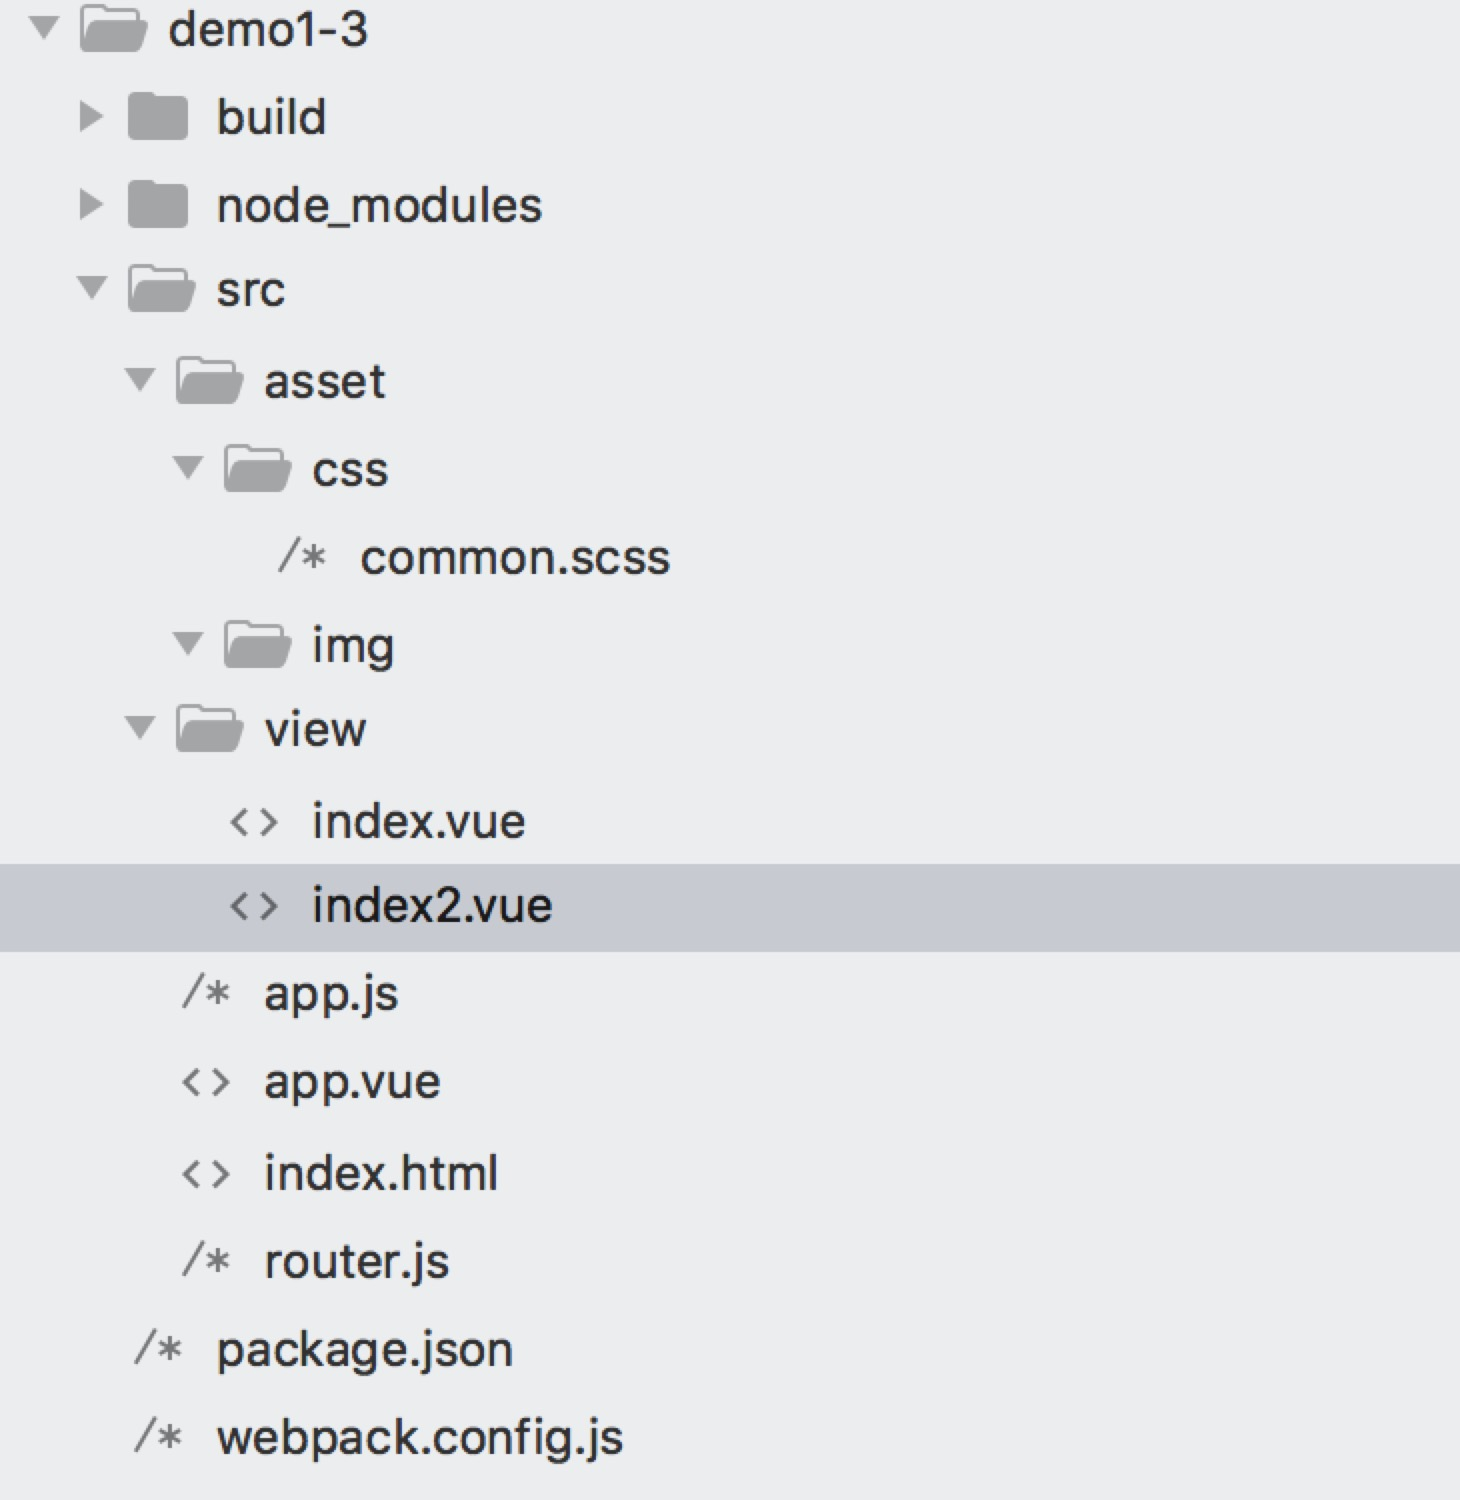Viewport: 1460px width, 1500px height.
Task: Click the comment icon beside package.json
Action: pyautogui.click(x=158, y=1348)
